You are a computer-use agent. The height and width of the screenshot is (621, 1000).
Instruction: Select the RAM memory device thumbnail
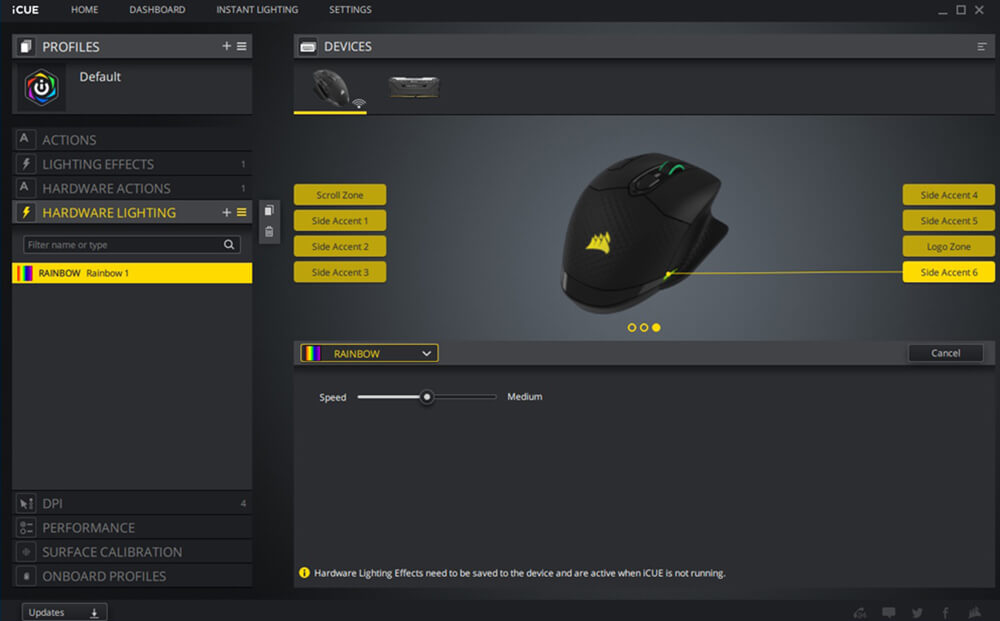click(414, 88)
